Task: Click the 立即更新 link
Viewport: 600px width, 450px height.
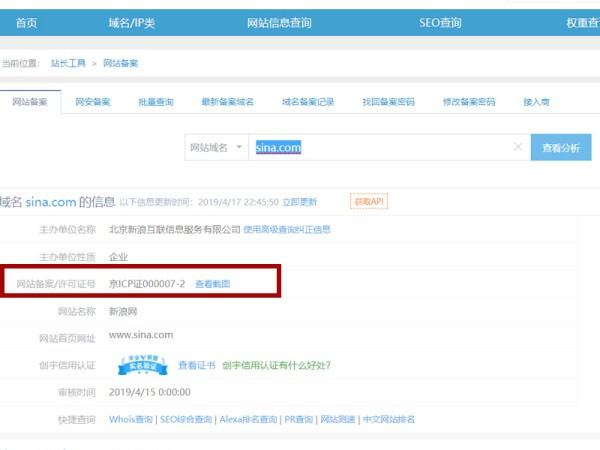Action: 299,202
